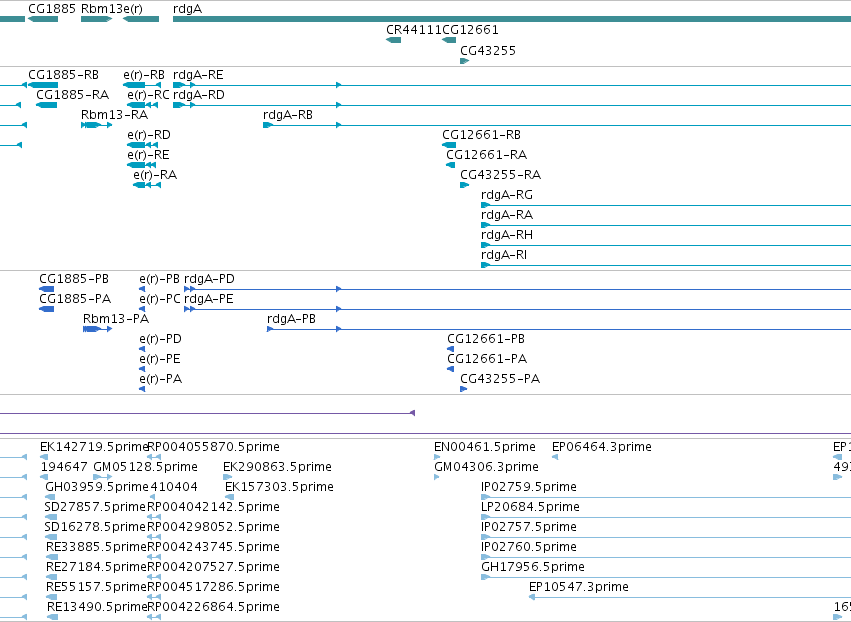Image resolution: width=851 pixels, height=622 pixels.
Task: Click the SD27857.5prime EST label
Action: coord(95,507)
